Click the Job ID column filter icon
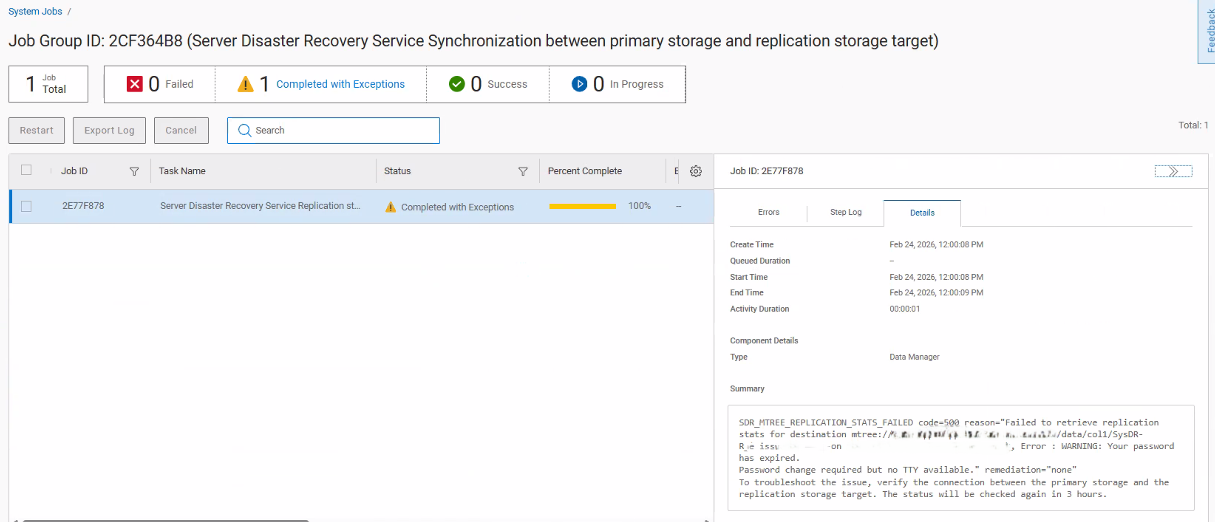Screen dimensions: 1215x522 pos(134,171)
